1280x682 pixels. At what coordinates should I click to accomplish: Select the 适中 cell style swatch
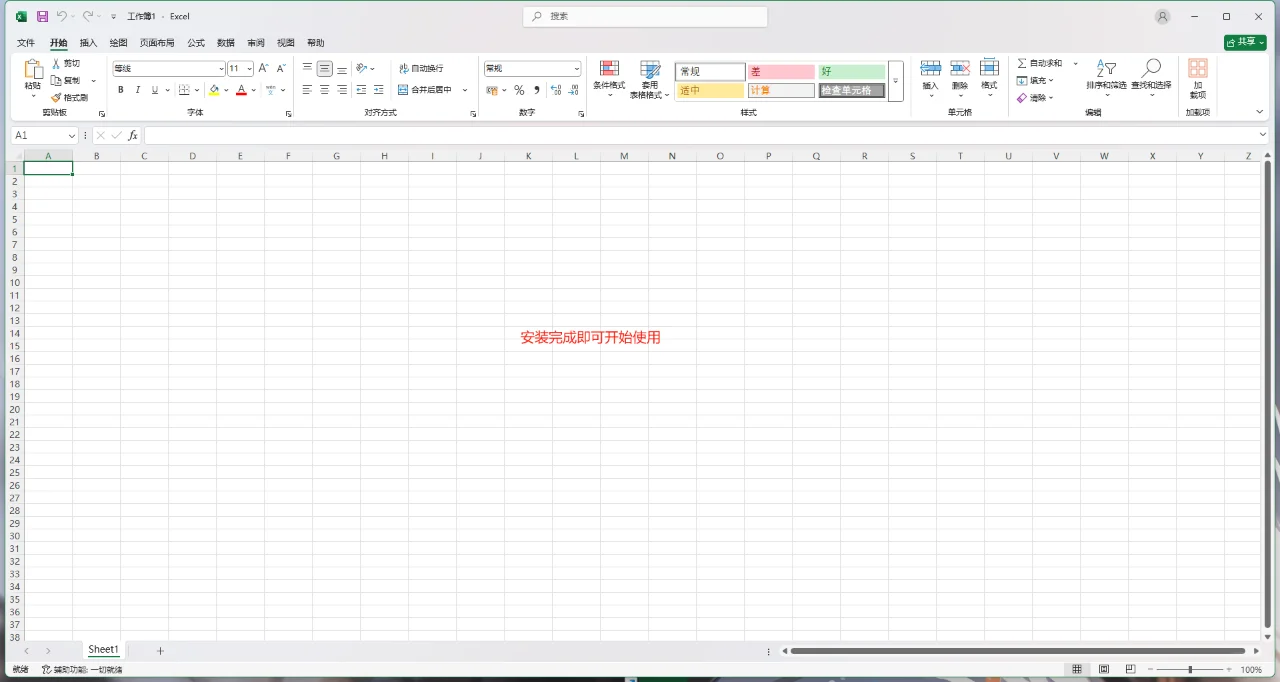709,90
